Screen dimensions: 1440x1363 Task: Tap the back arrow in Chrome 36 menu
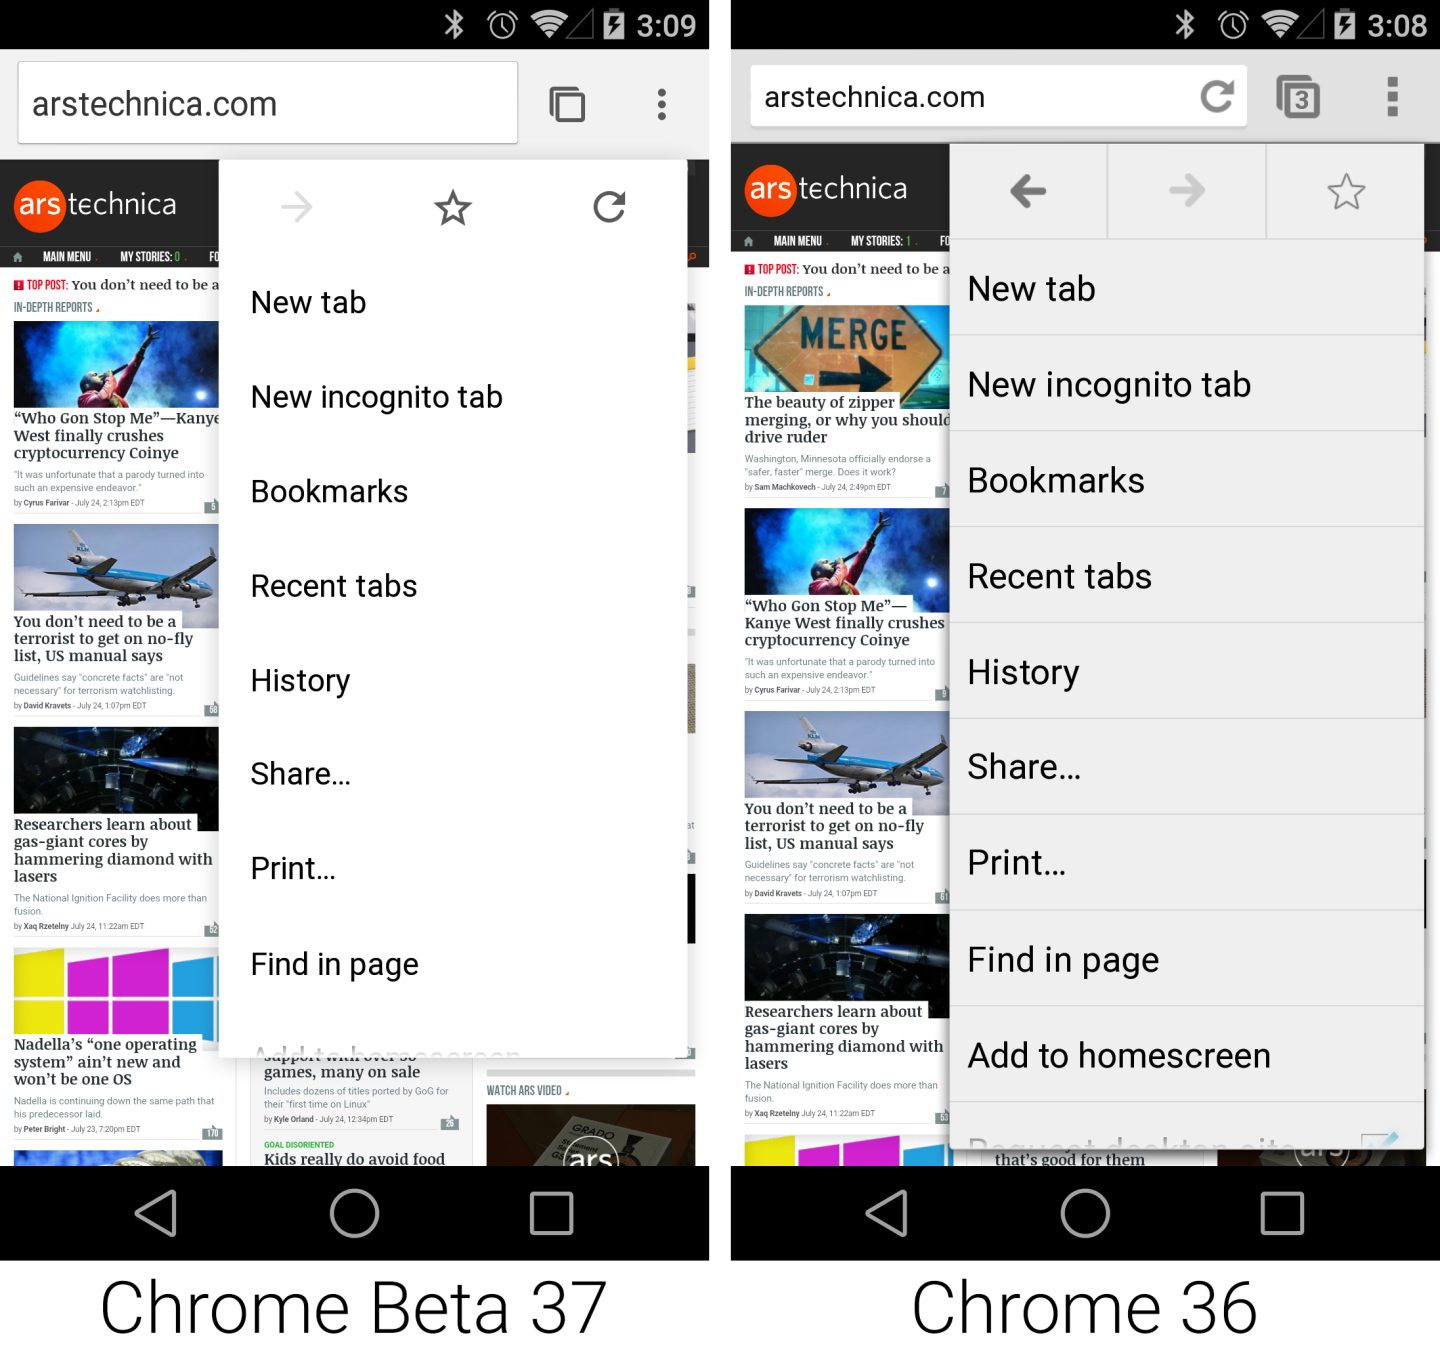(x=1028, y=192)
